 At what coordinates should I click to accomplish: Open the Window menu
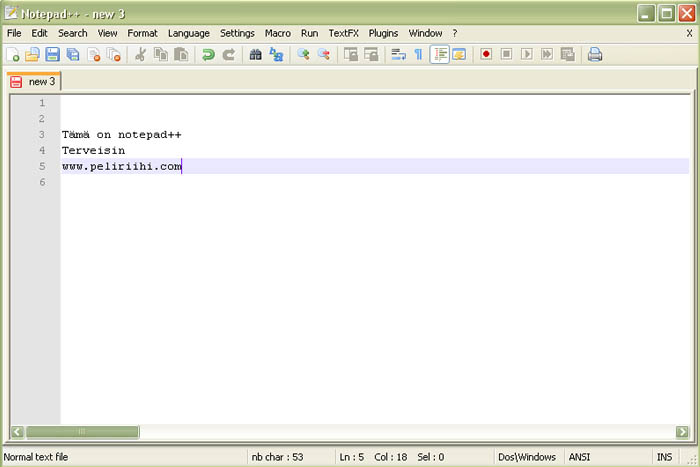425,33
